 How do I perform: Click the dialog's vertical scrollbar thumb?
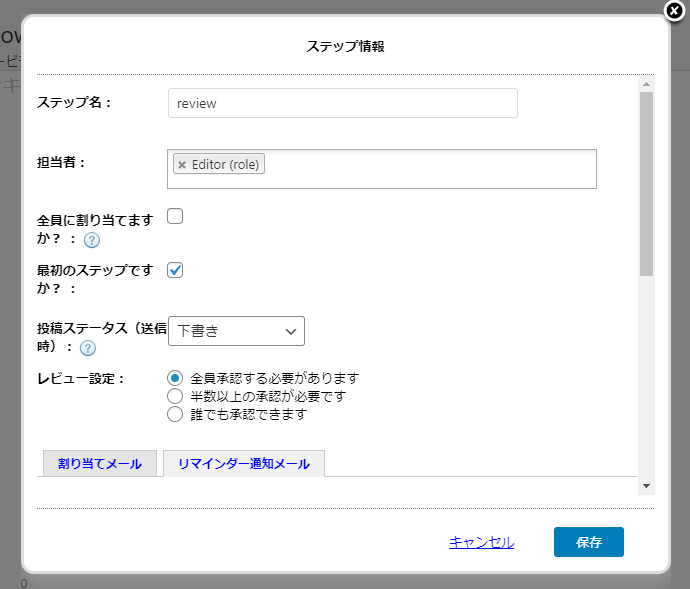[646, 184]
